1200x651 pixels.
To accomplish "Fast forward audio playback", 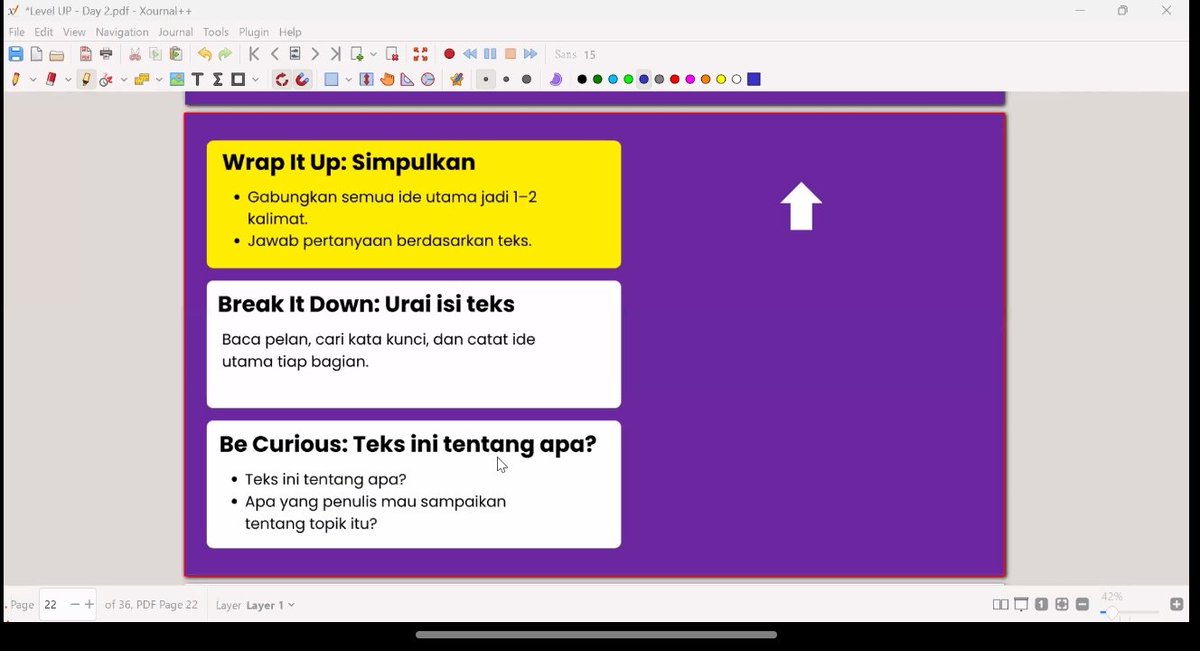I will [530, 54].
